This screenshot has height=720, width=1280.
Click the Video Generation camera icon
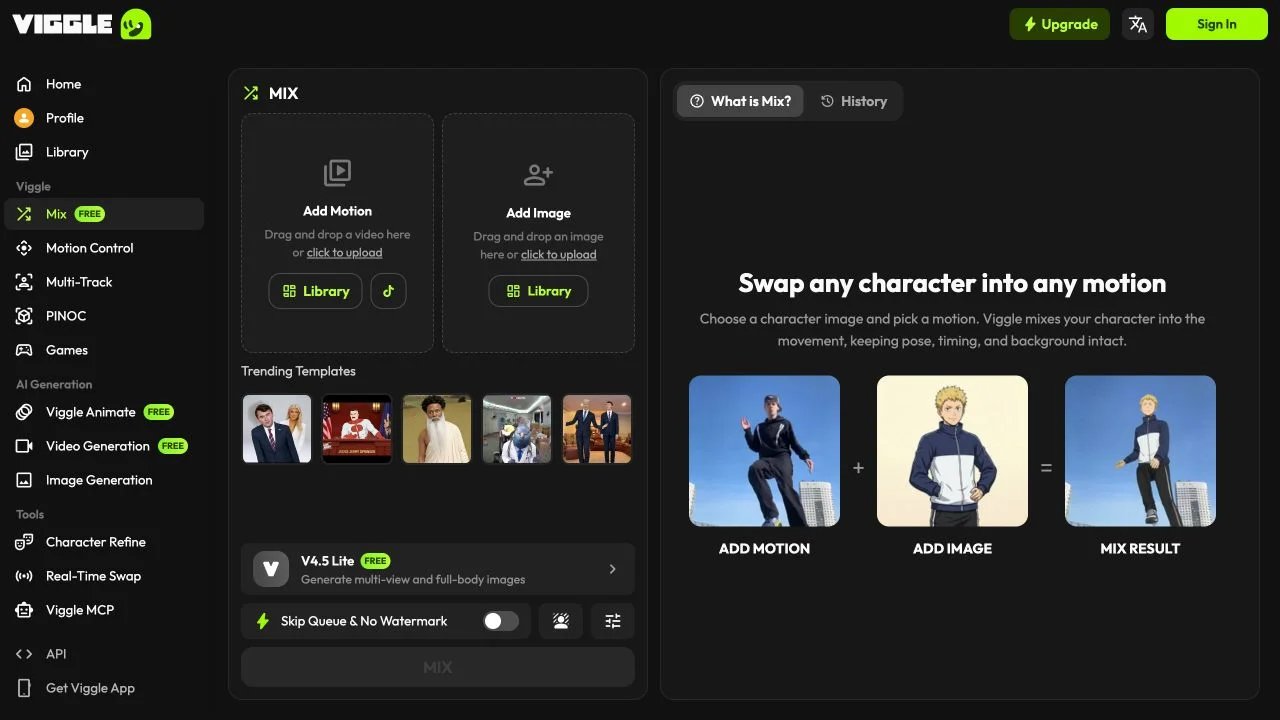pyautogui.click(x=24, y=446)
